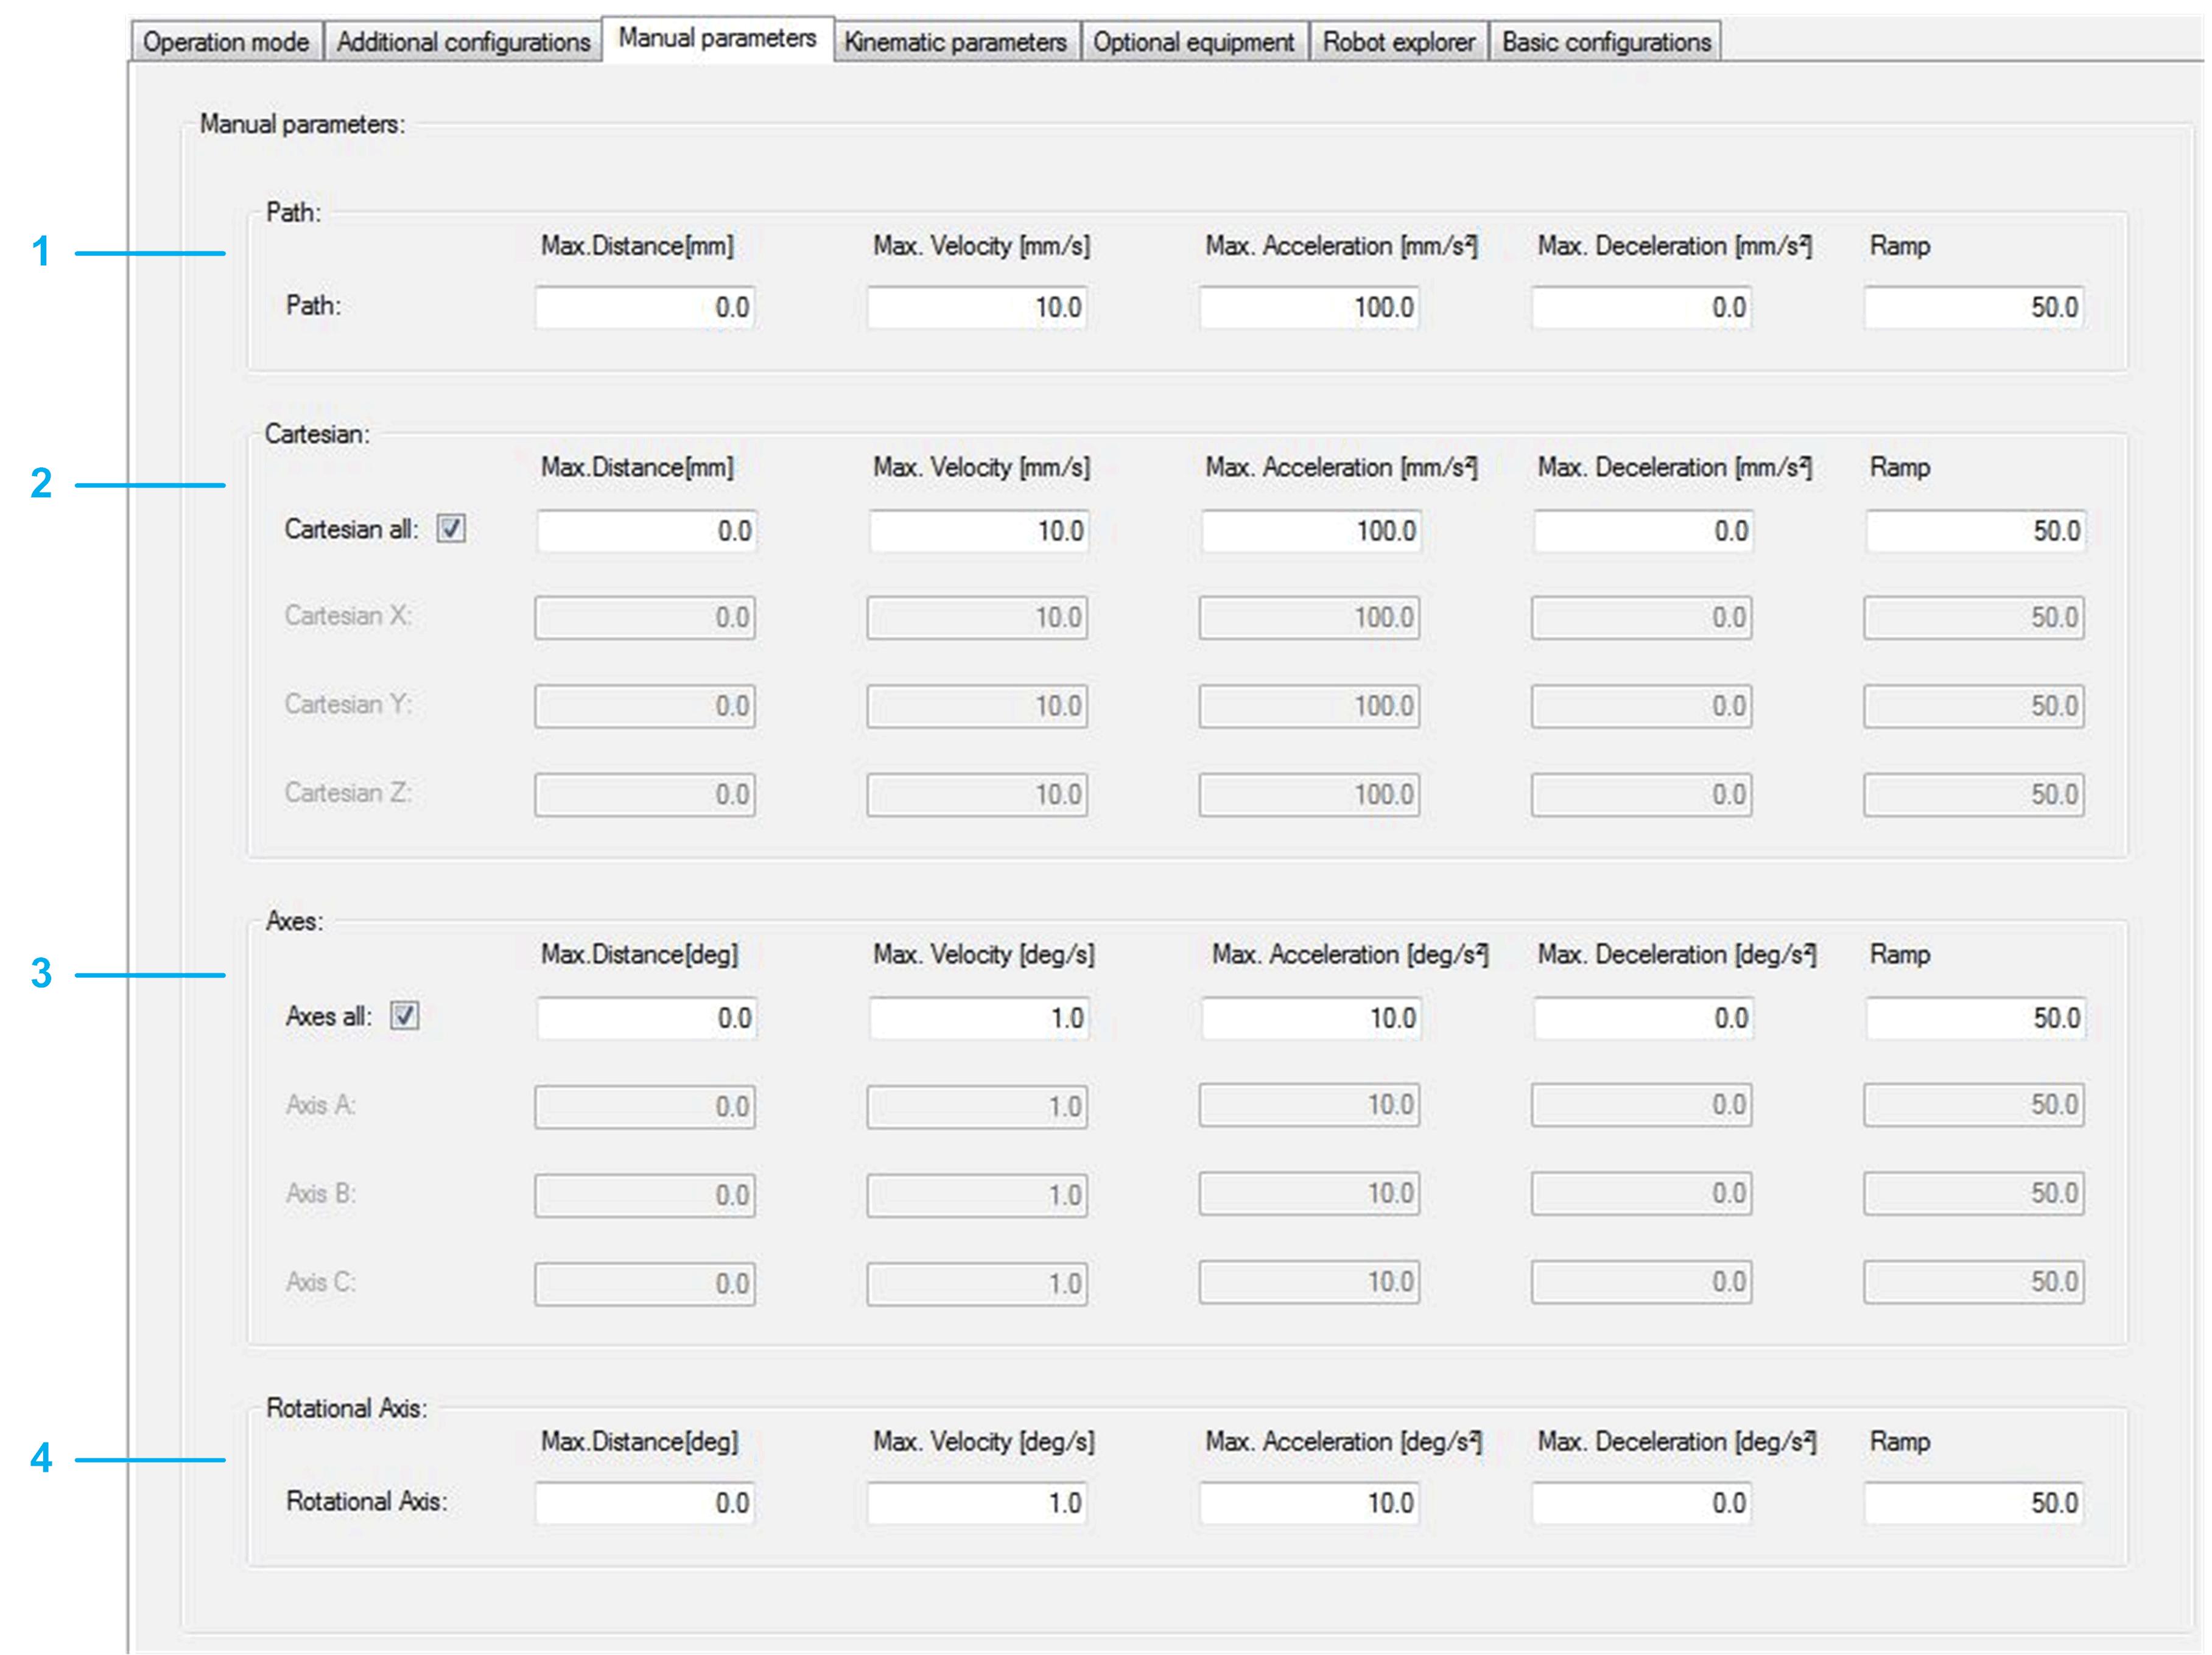Viewport: 2212px width, 1655px height.
Task: Select Rotational Axis Max. Deceleration field
Action: click(x=1641, y=1502)
